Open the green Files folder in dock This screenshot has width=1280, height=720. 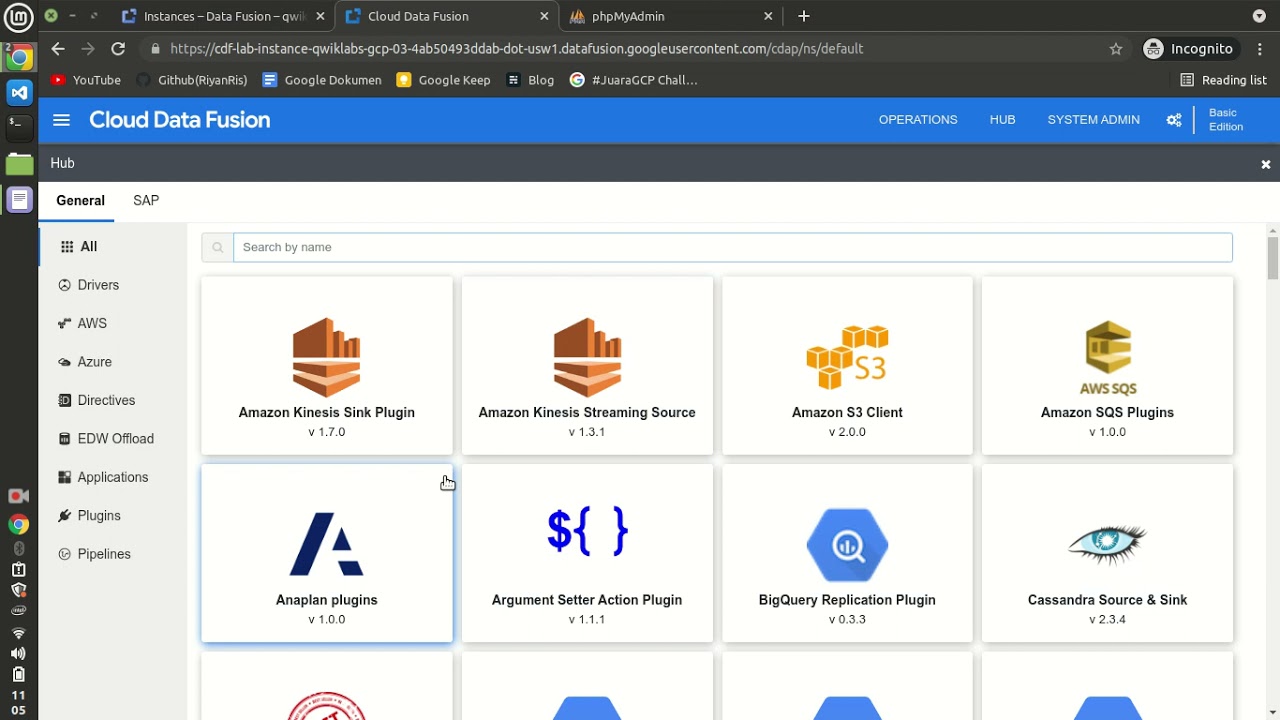coord(19,164)
